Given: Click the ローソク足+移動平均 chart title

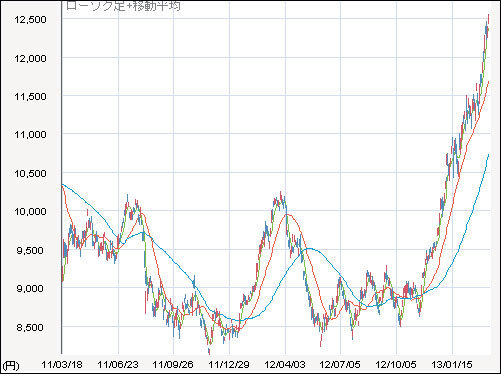Looking at the screenshot, I should (123, 6).
